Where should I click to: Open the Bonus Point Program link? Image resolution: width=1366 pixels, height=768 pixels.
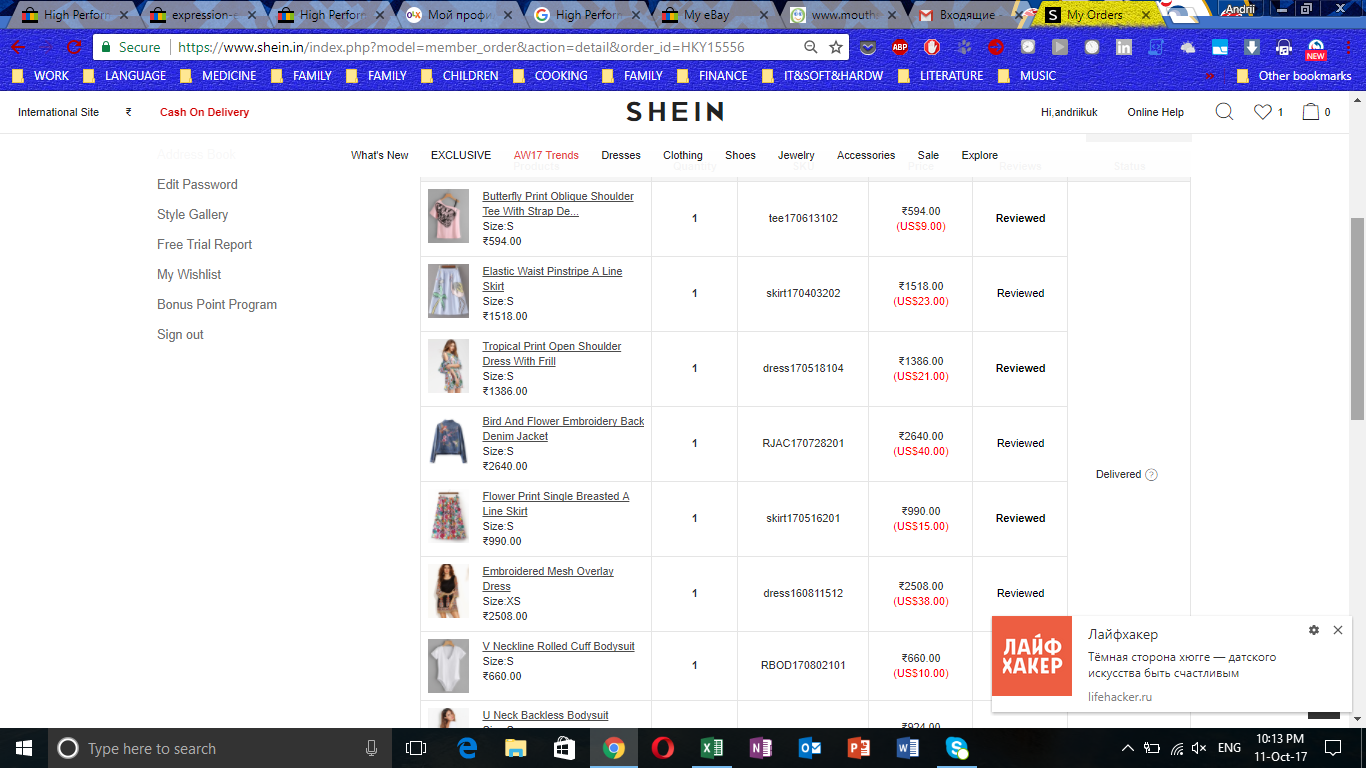[217, 305]
